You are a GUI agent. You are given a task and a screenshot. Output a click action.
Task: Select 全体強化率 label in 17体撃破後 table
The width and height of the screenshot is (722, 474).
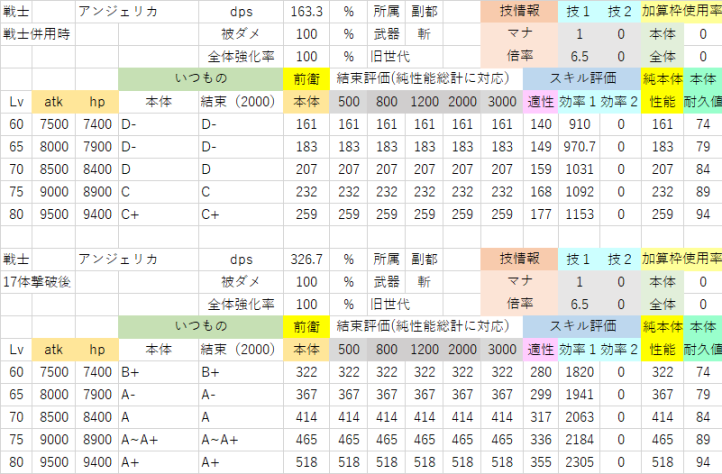pyautogui.click(x=241, y=304)
